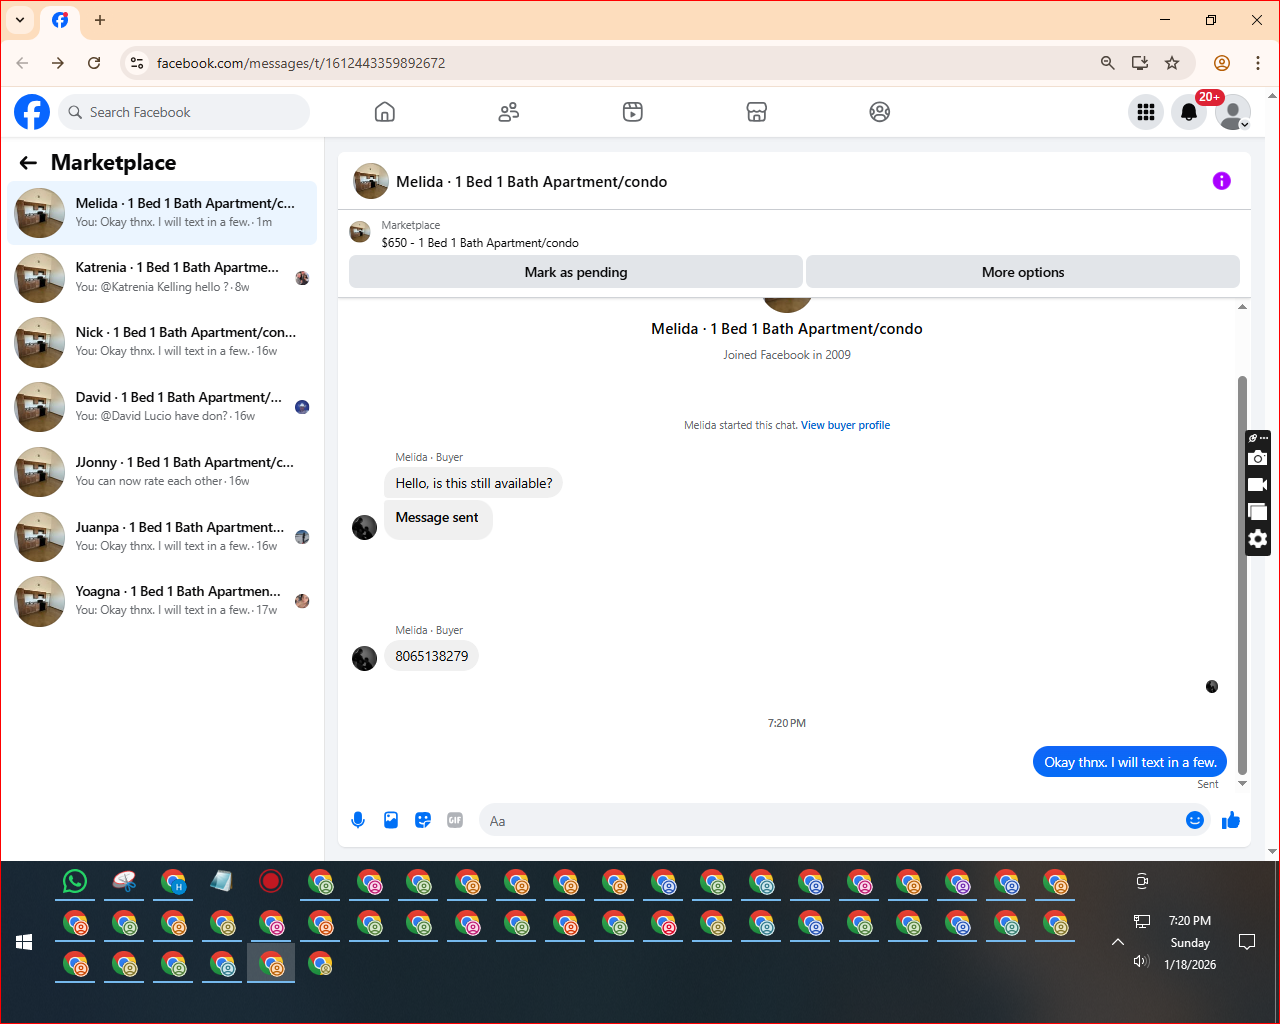Open a new browser tab
Image resolution: width=1280 pixels, height=1024 pixels.
[100, 20]
